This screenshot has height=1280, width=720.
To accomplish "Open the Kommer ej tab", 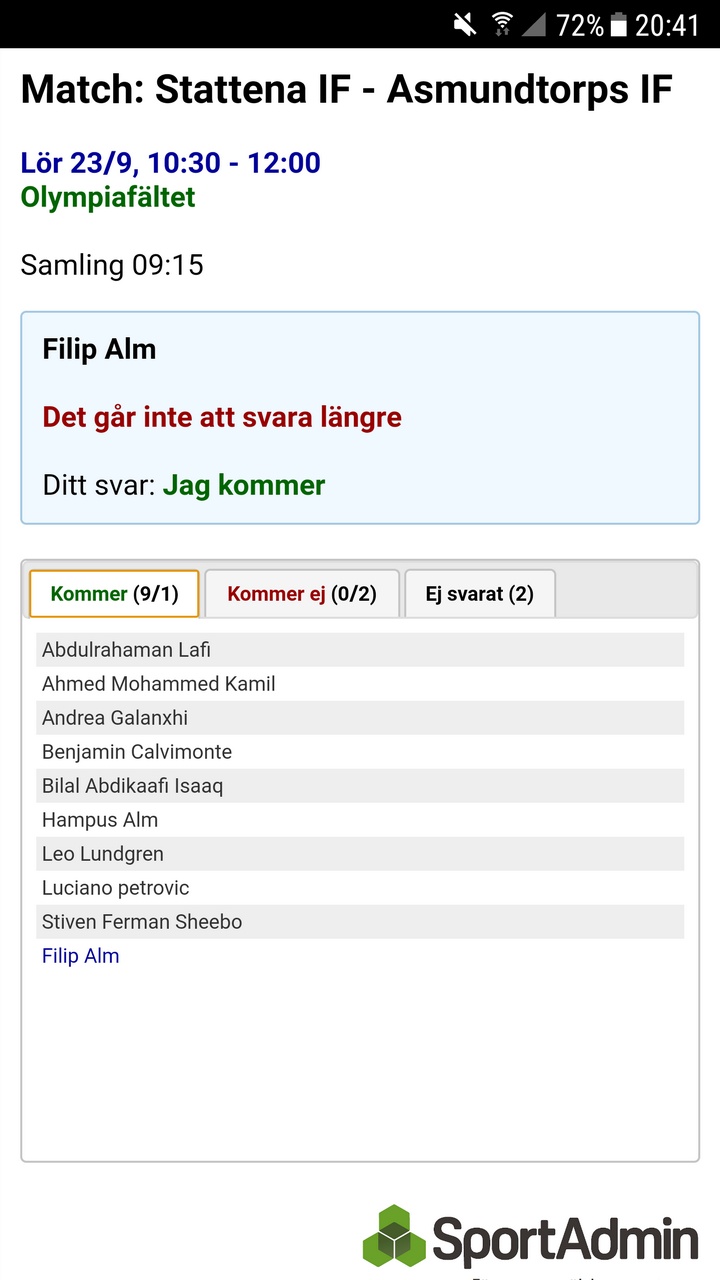I will [301, 594].
